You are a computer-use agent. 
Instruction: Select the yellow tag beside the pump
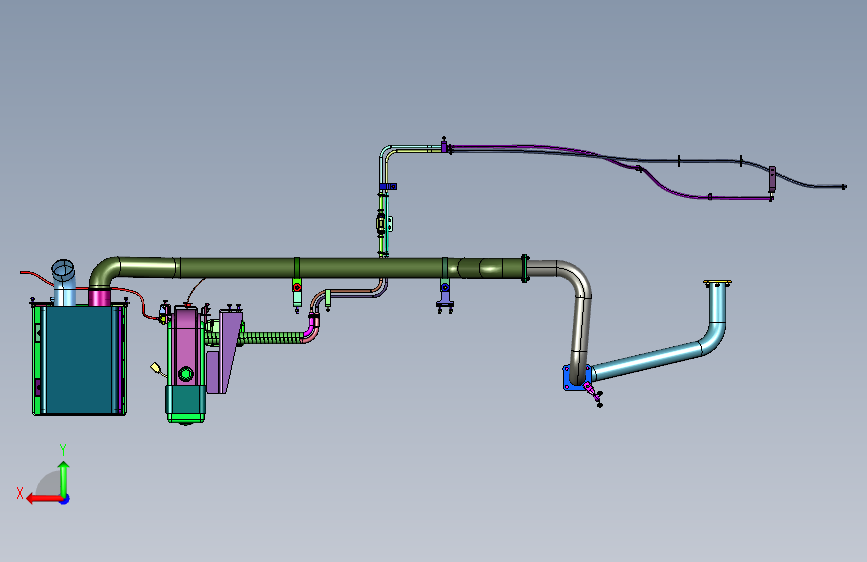click(155, 367)
